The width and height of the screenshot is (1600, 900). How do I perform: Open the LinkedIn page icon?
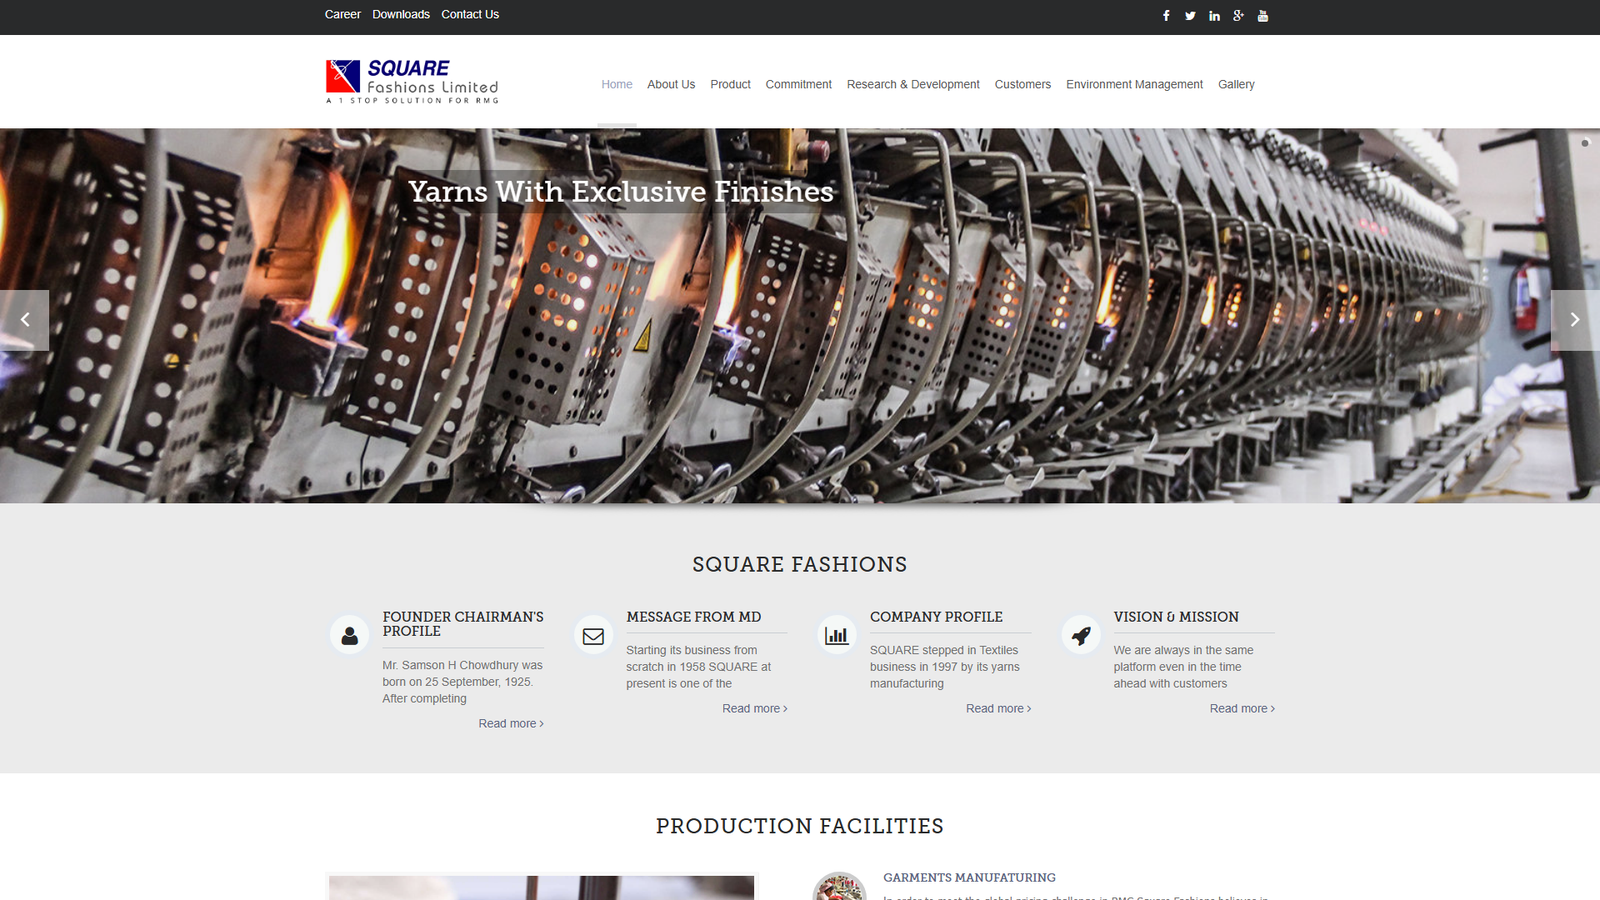1214,15
